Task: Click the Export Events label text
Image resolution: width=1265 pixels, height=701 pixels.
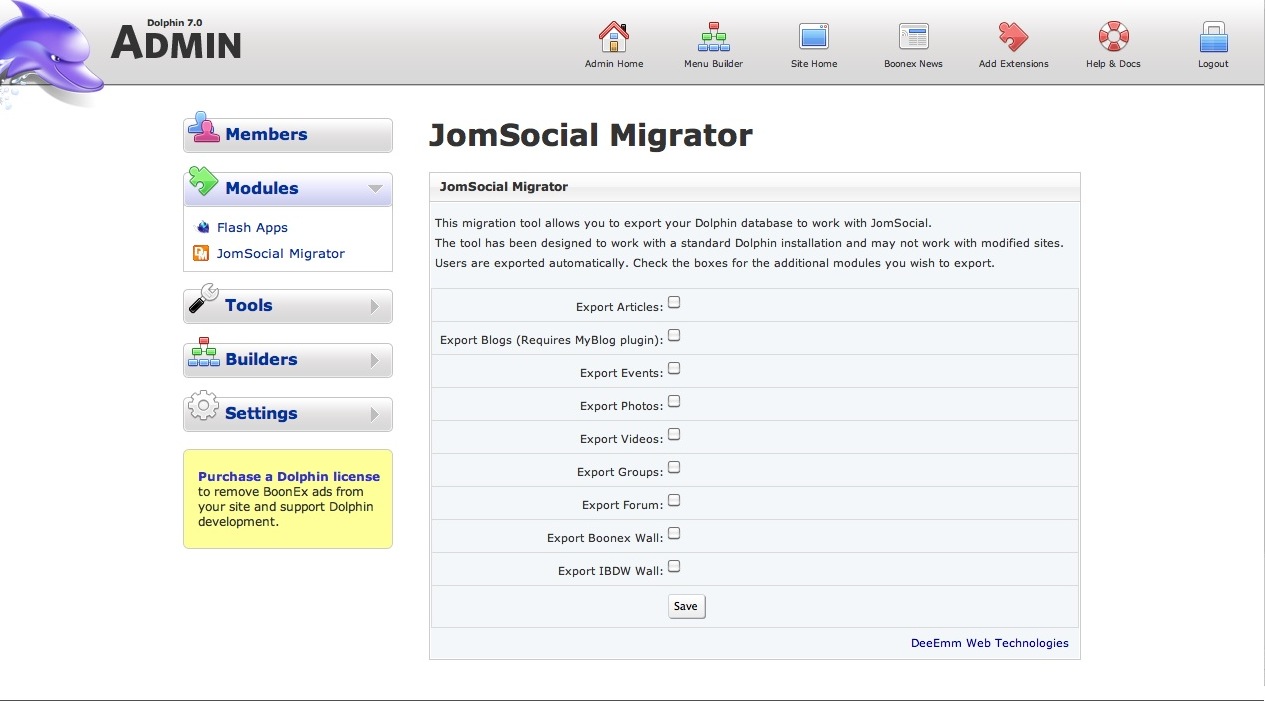Action: coord(622,373)
